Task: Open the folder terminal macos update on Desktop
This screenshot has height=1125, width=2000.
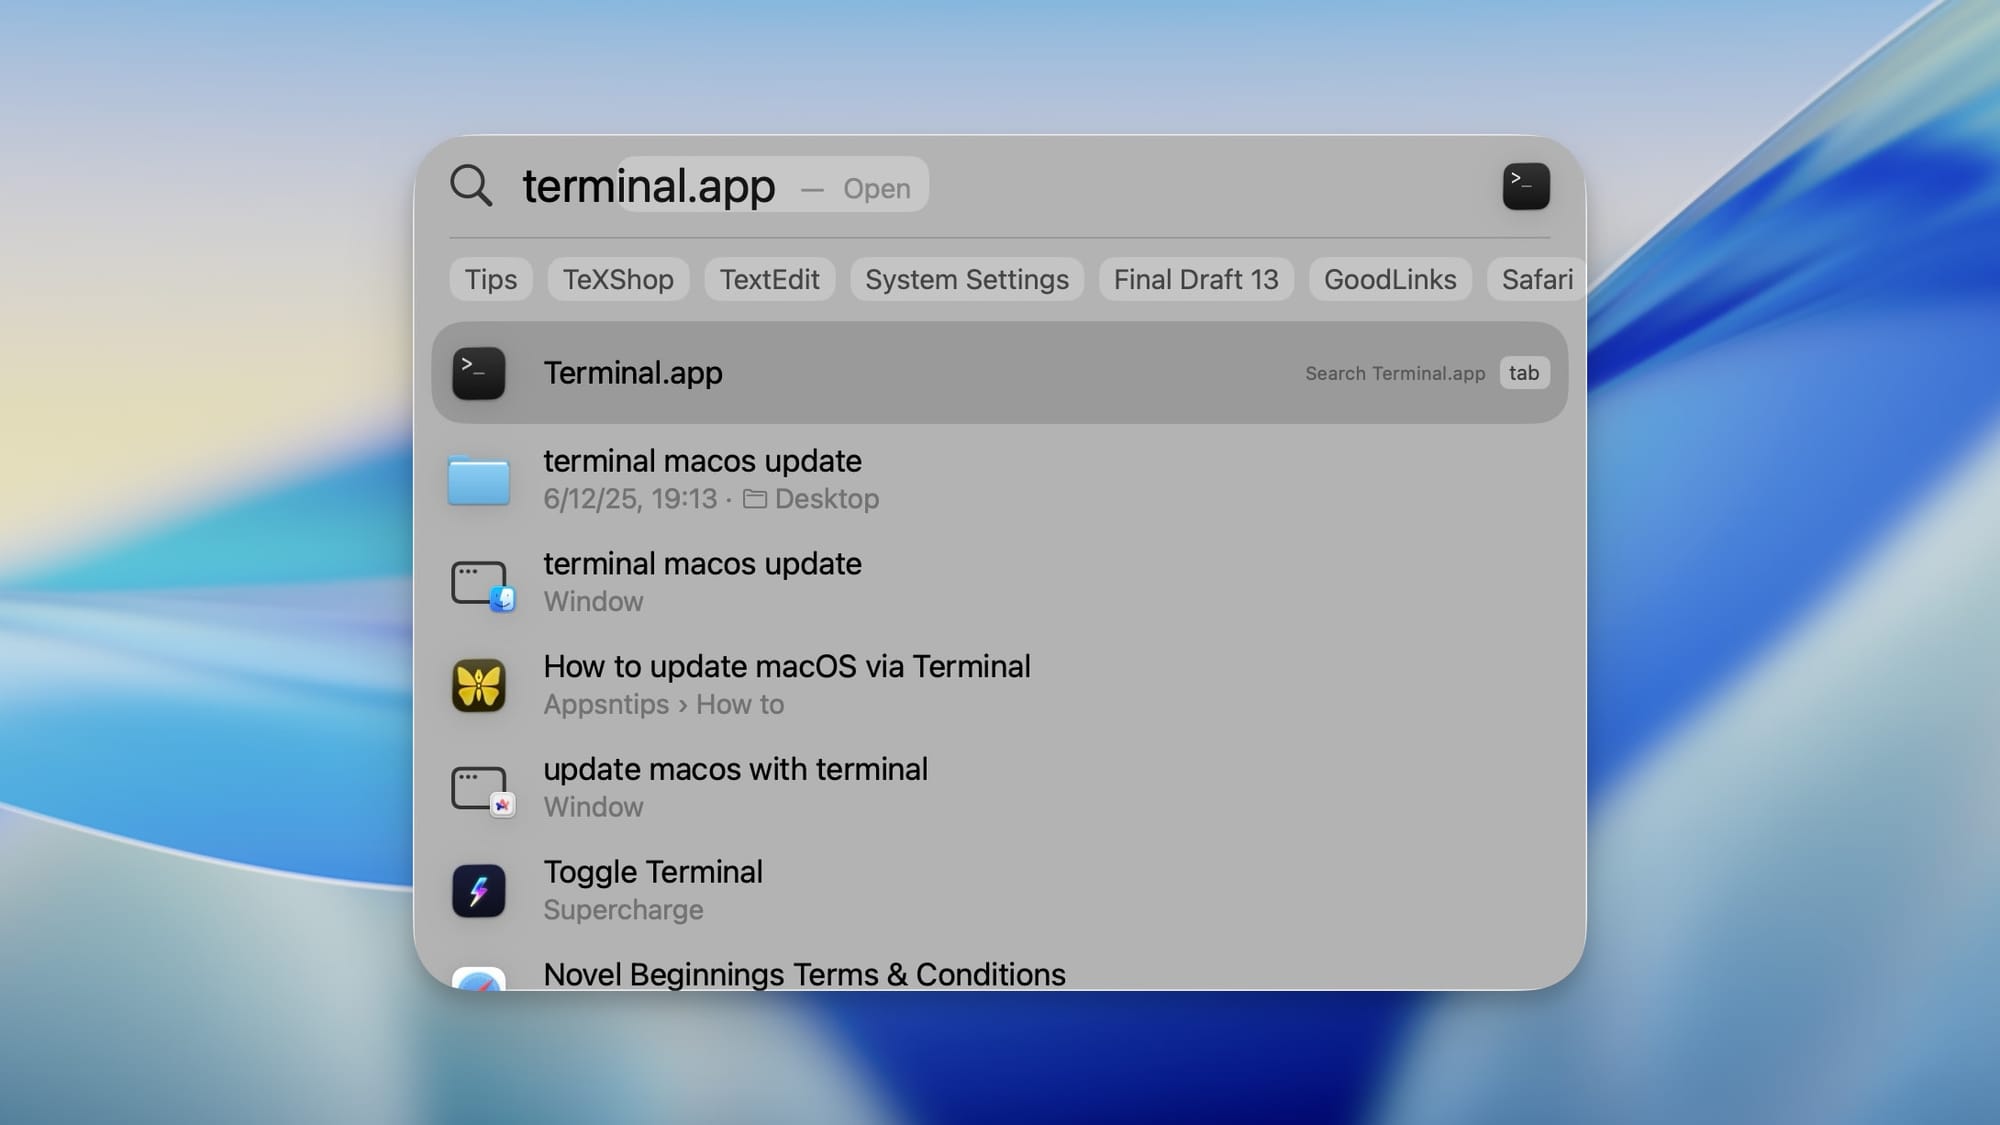Action: click(x=702, y=461)
